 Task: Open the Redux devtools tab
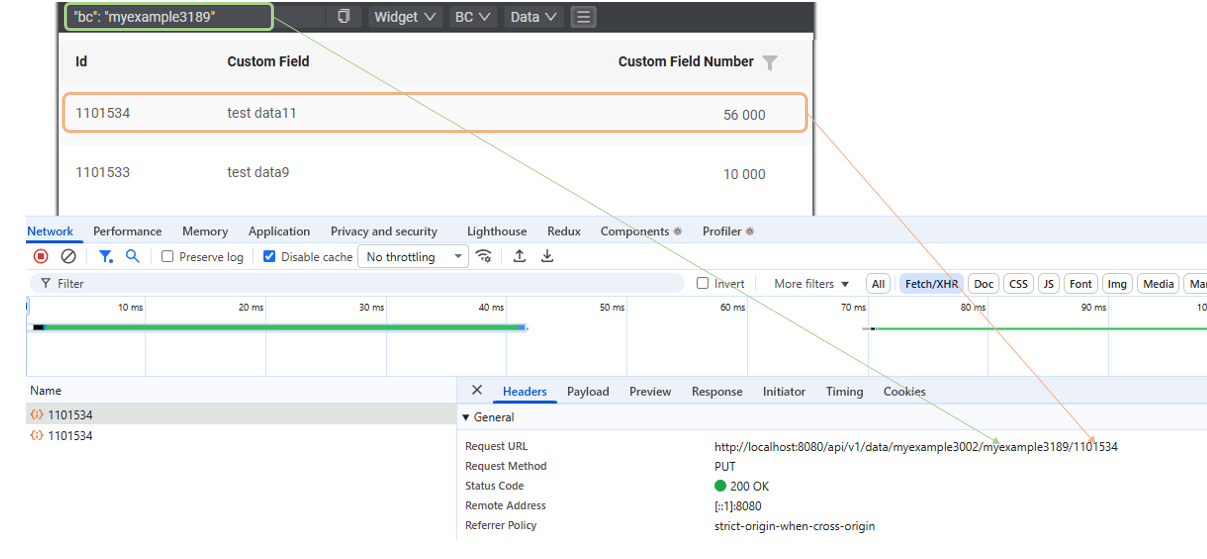(563, 231)
